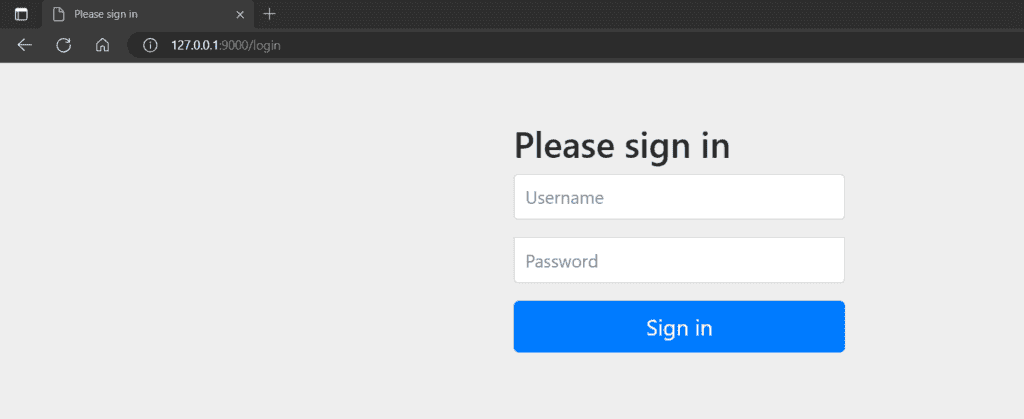The image size is (1024, 419).
Task: Click blank gray page area left of form
Action: (x=250, y=250)
